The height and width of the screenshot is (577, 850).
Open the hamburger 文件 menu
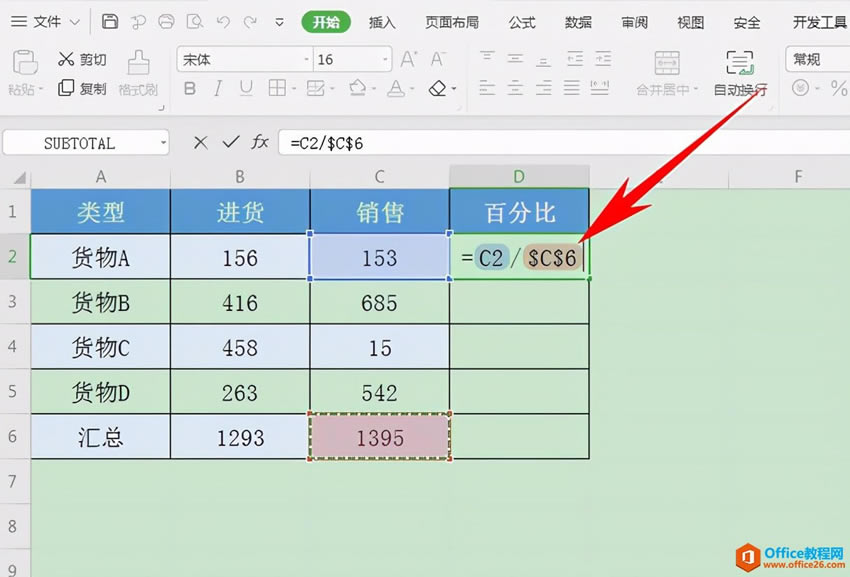[19, 22]
